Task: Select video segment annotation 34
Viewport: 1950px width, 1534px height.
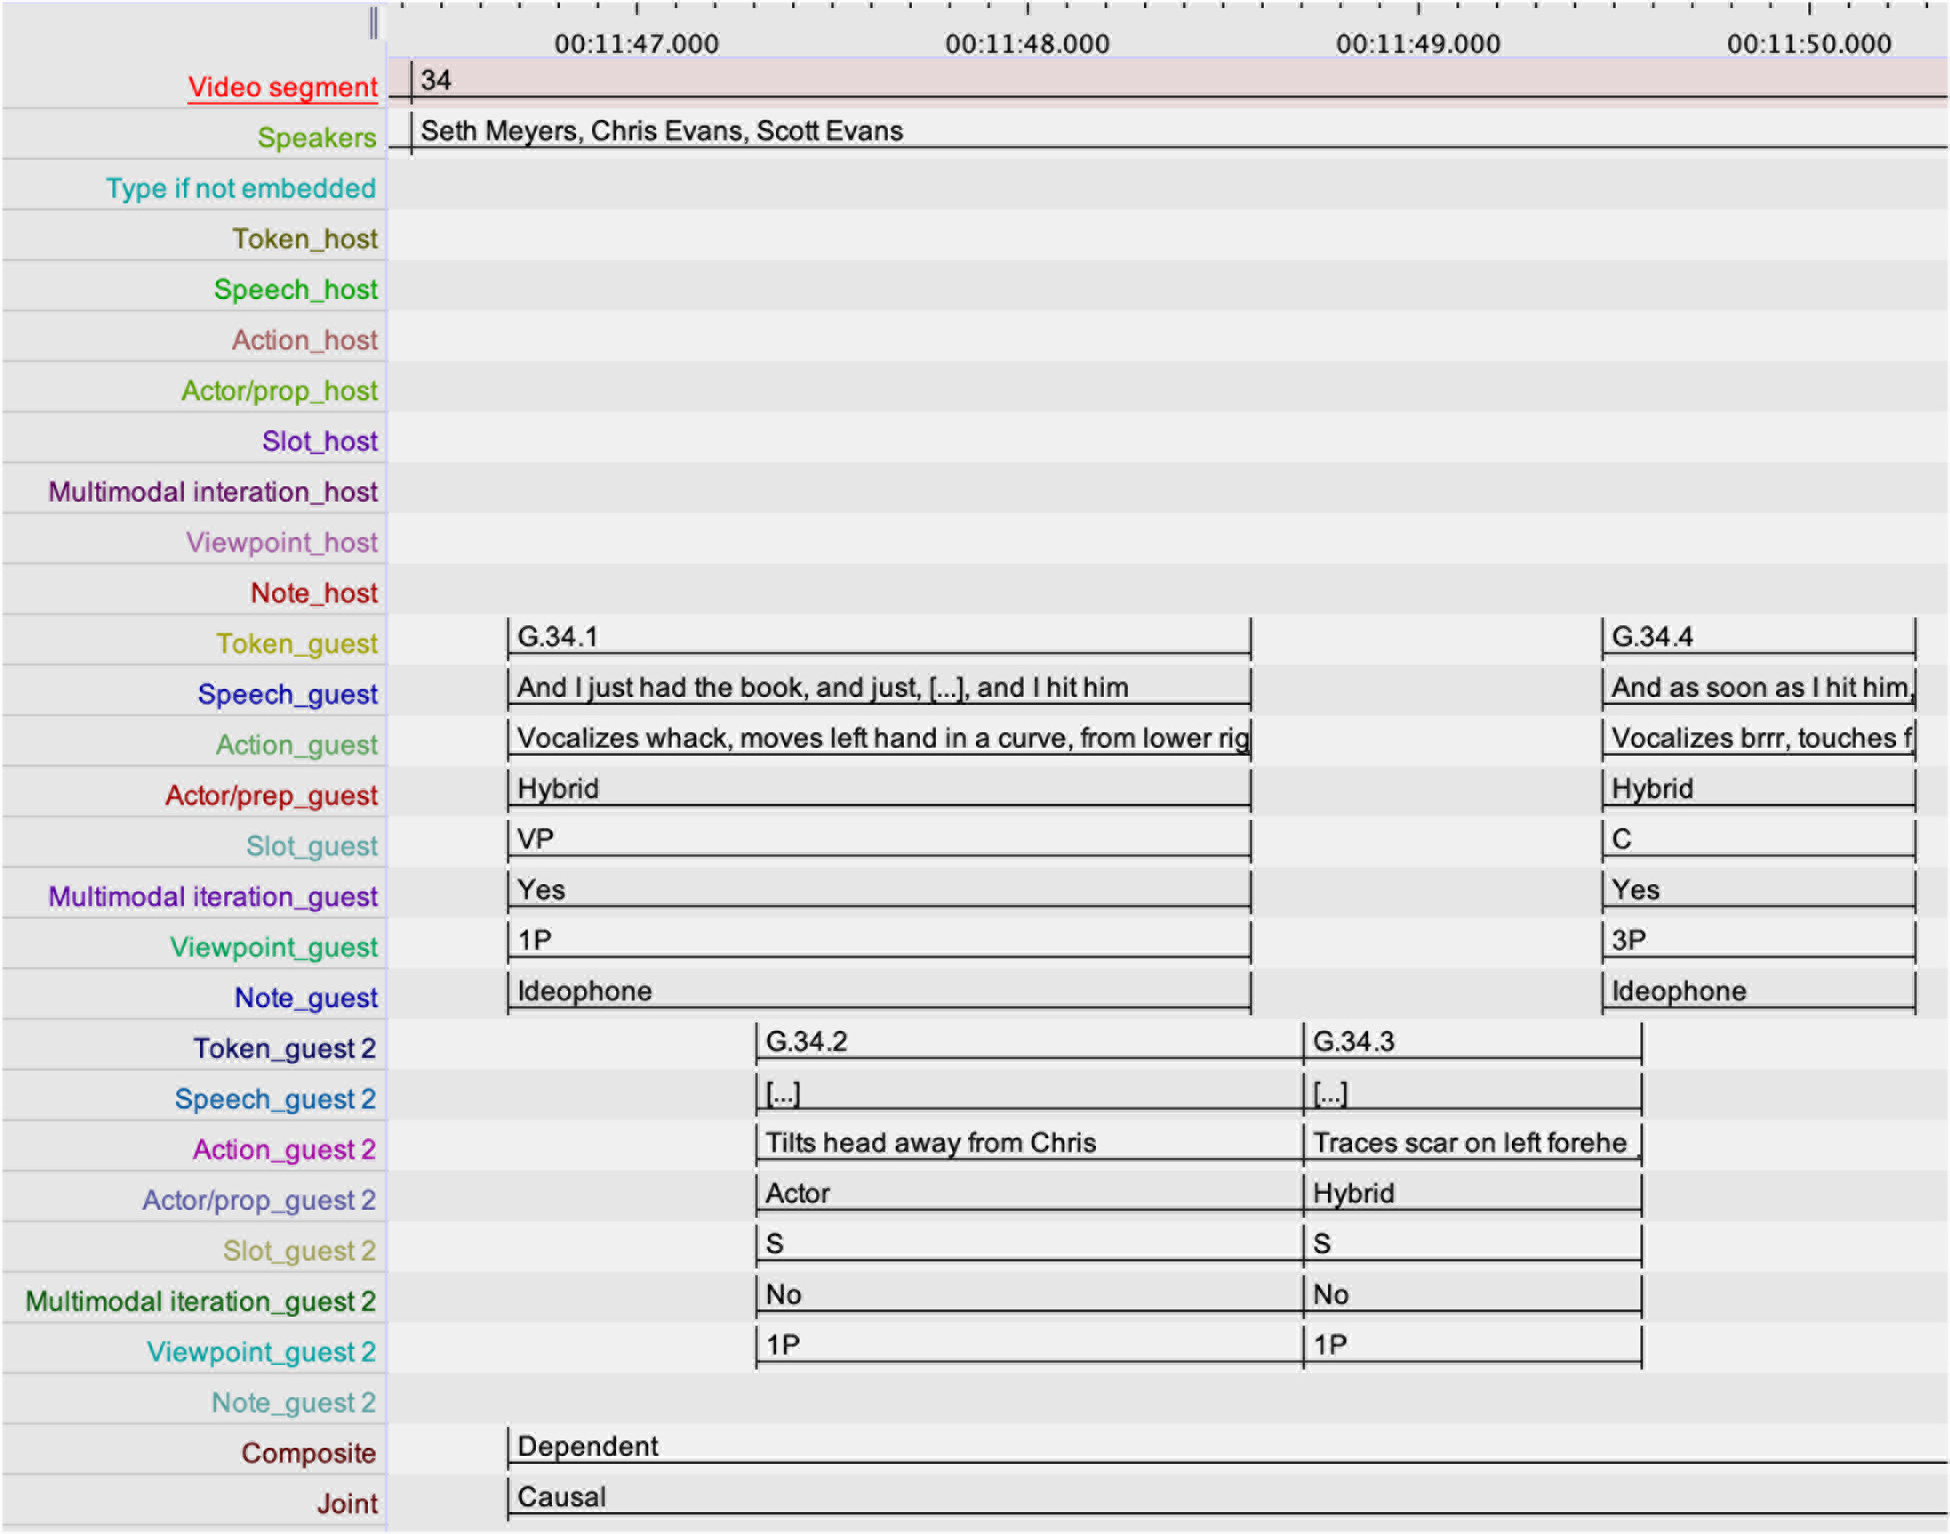Action: click(x=1178, y=80)
